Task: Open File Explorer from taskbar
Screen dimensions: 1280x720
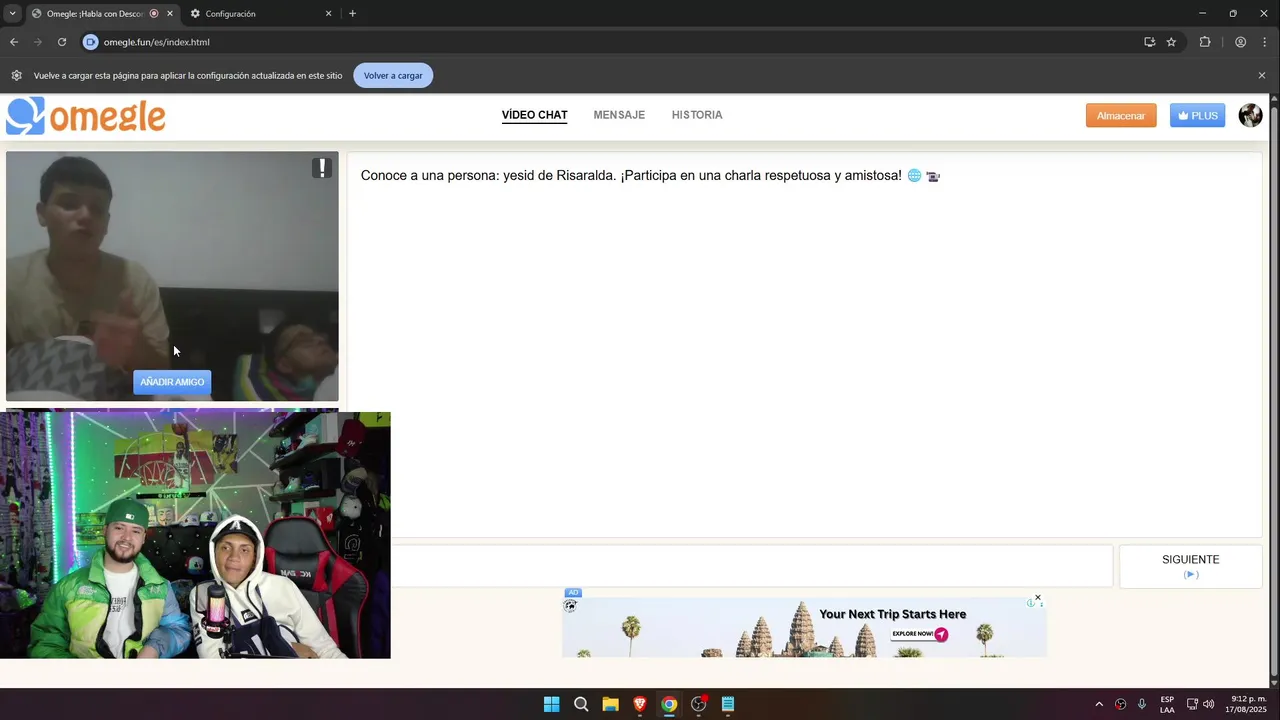Action: (x=610, y=704)
